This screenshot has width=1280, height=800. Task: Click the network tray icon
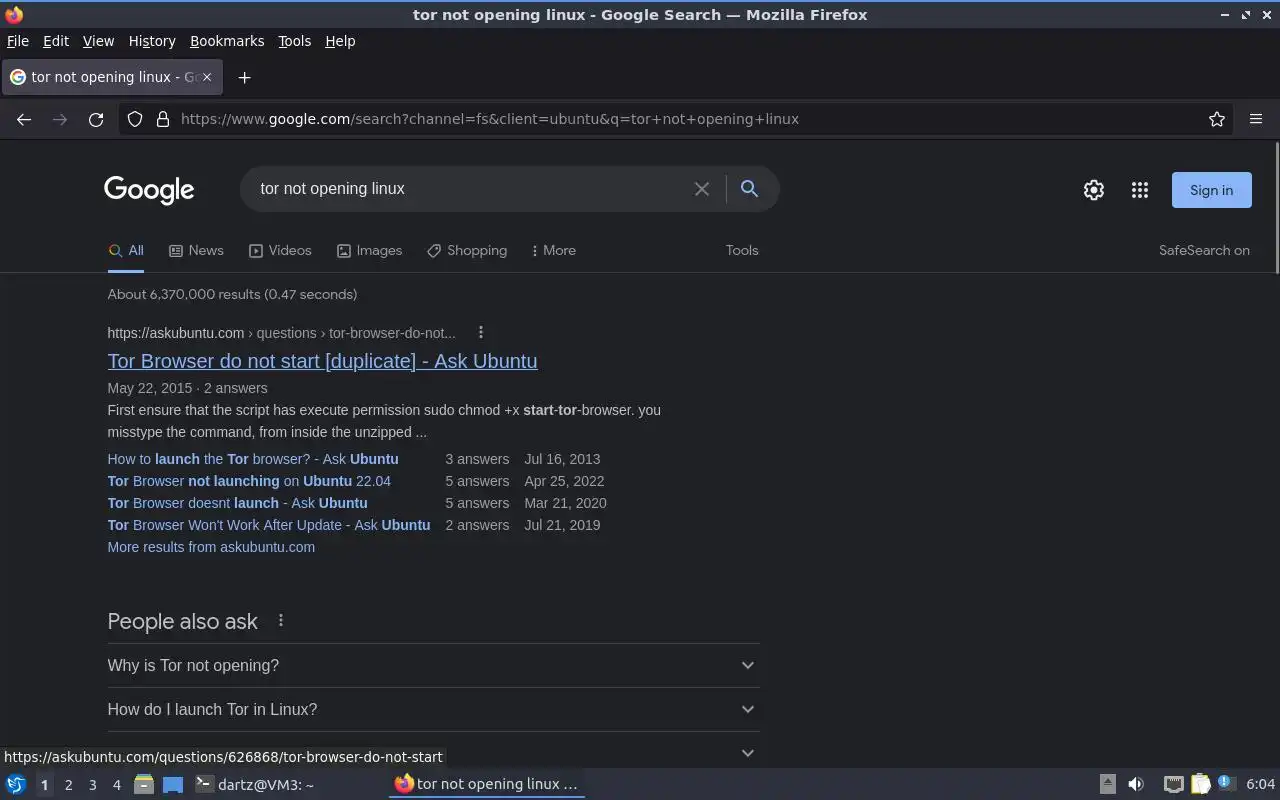(x=1174, y=784)
